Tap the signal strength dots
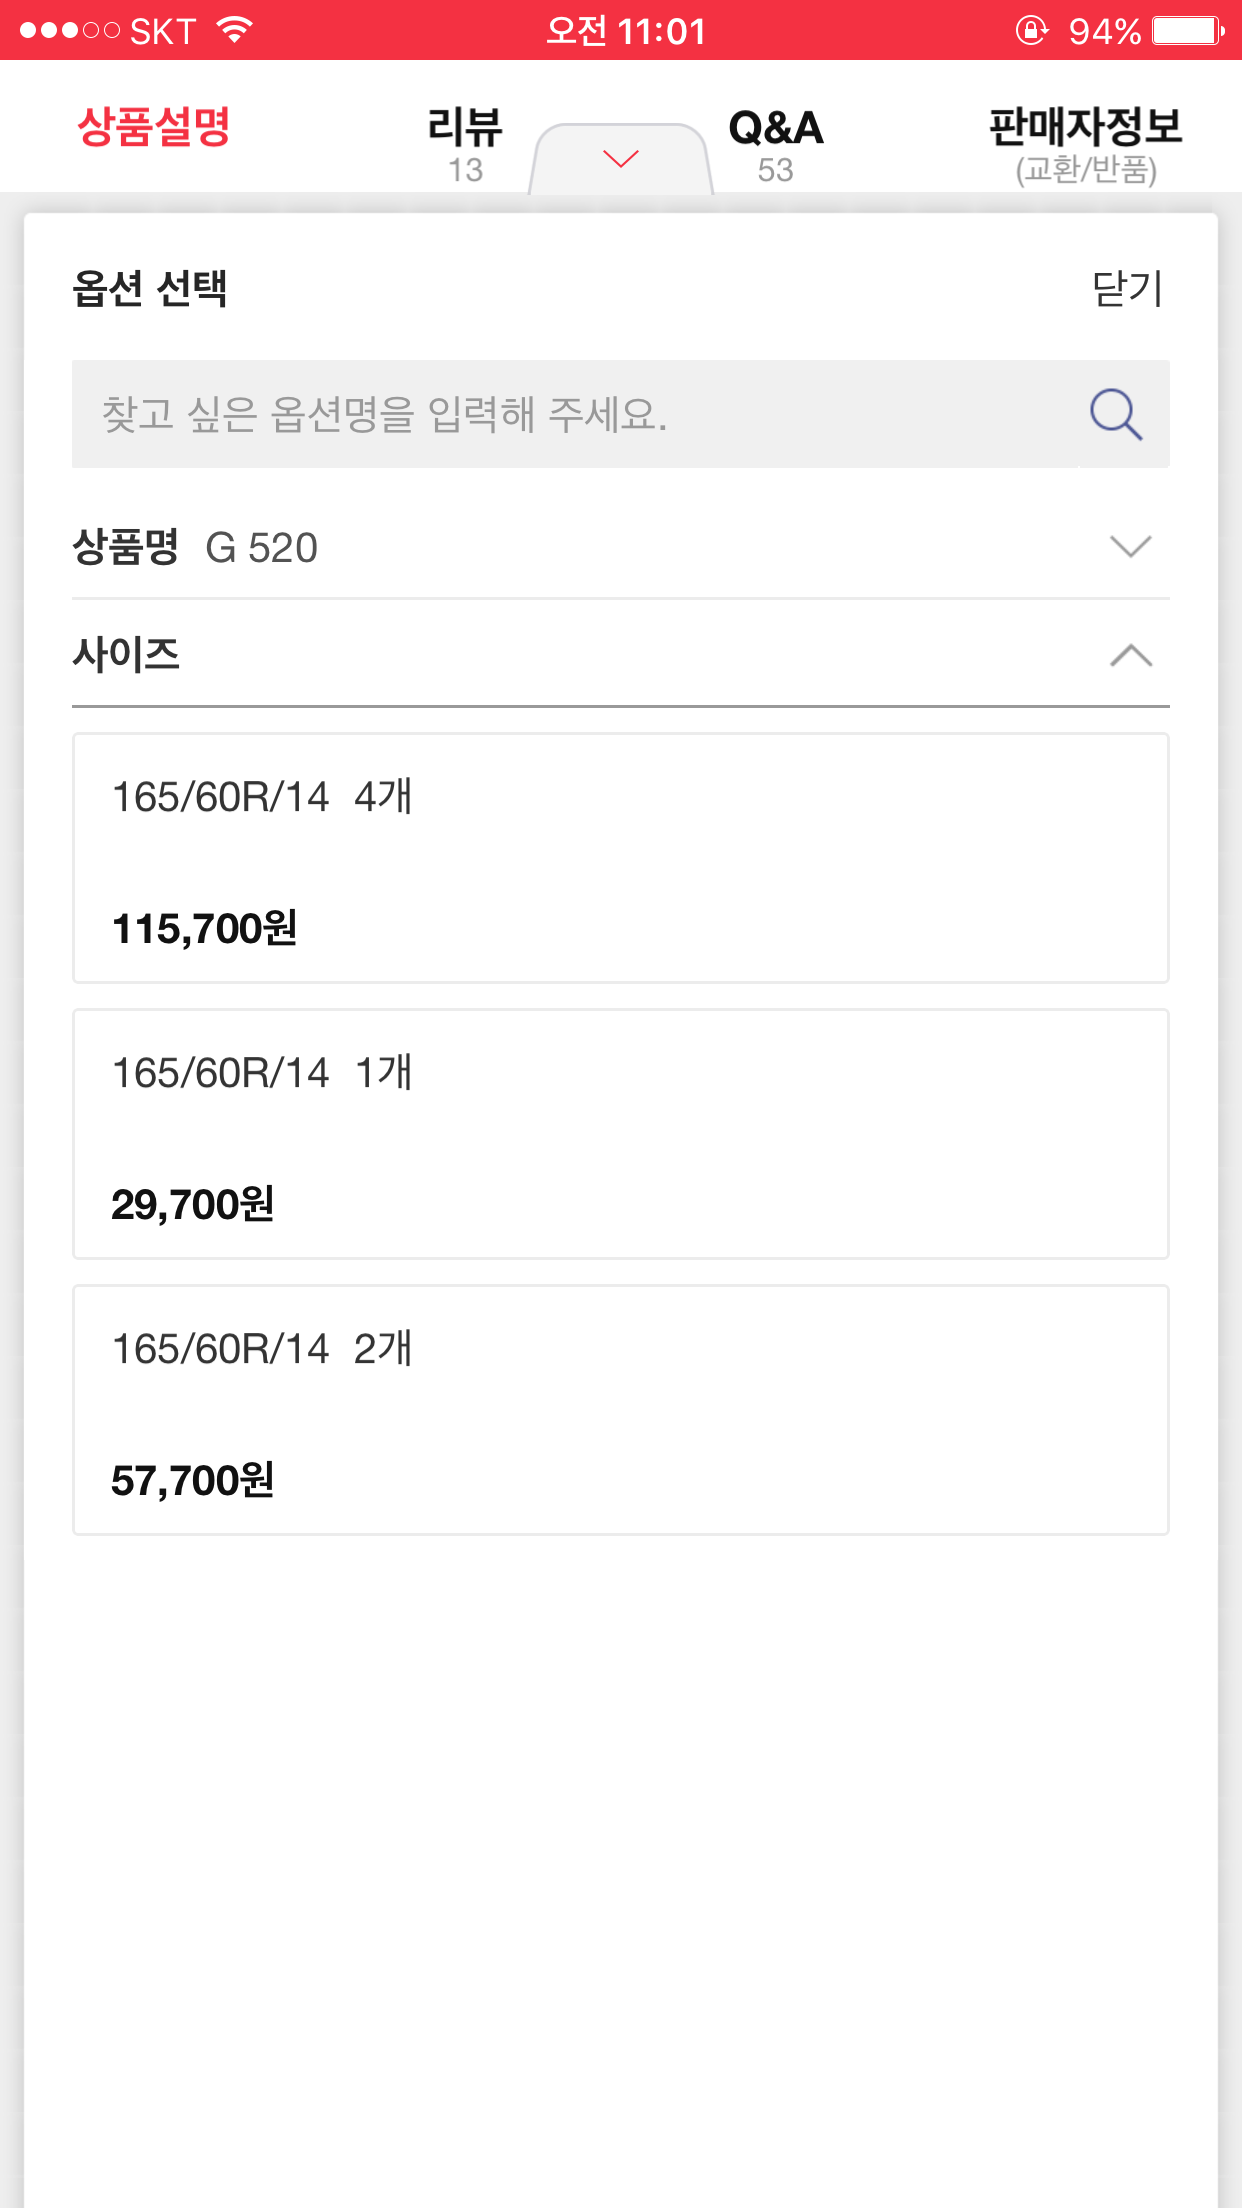The height and width of the screenshot is (2208, 1242). pos(69,31)
